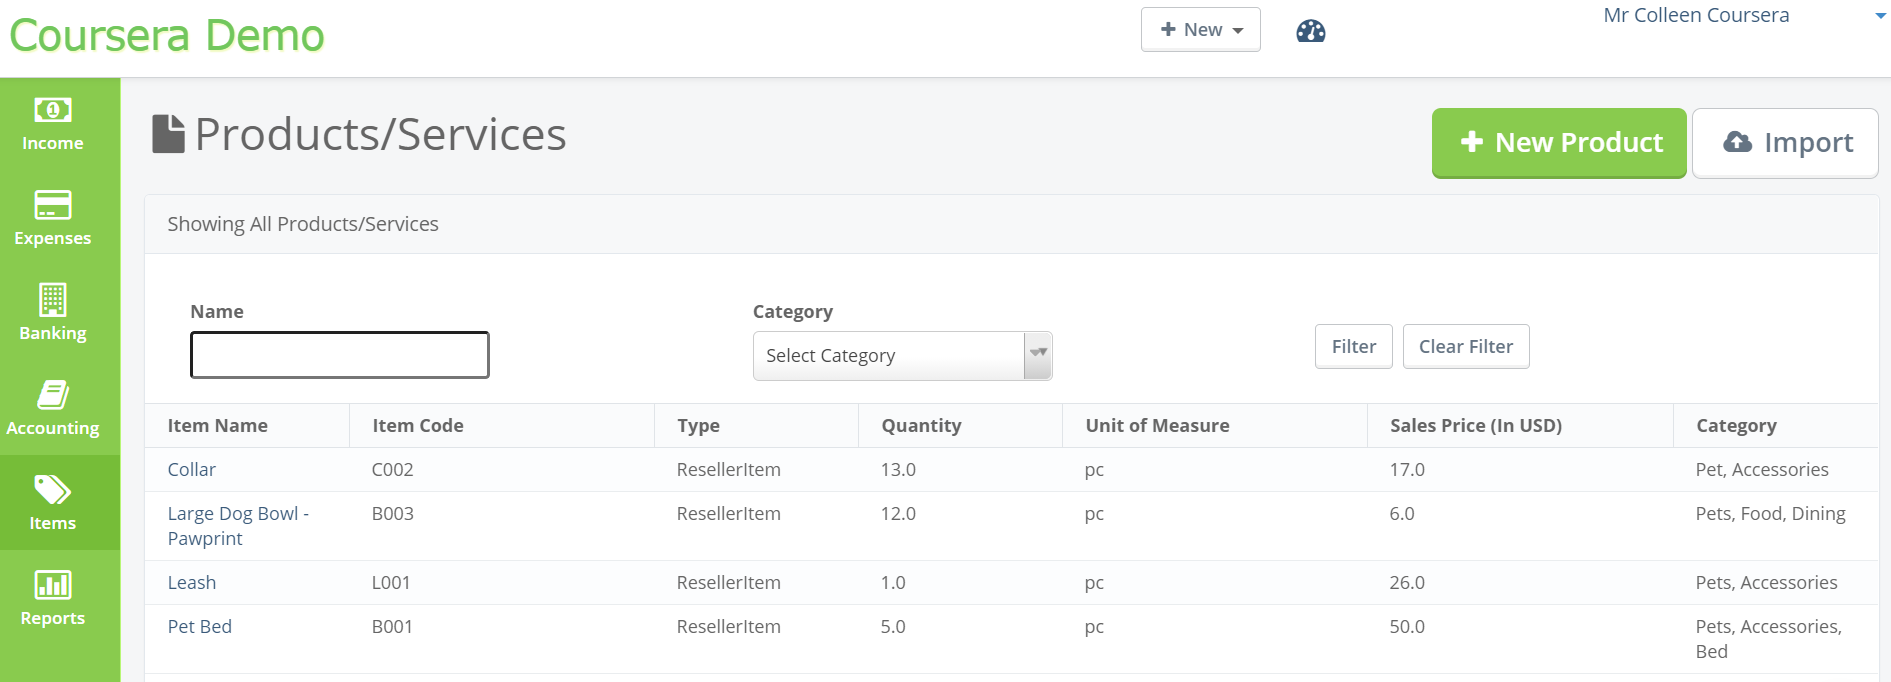
Task: Open the Select Category dropdown
Action: pos(902,356)
